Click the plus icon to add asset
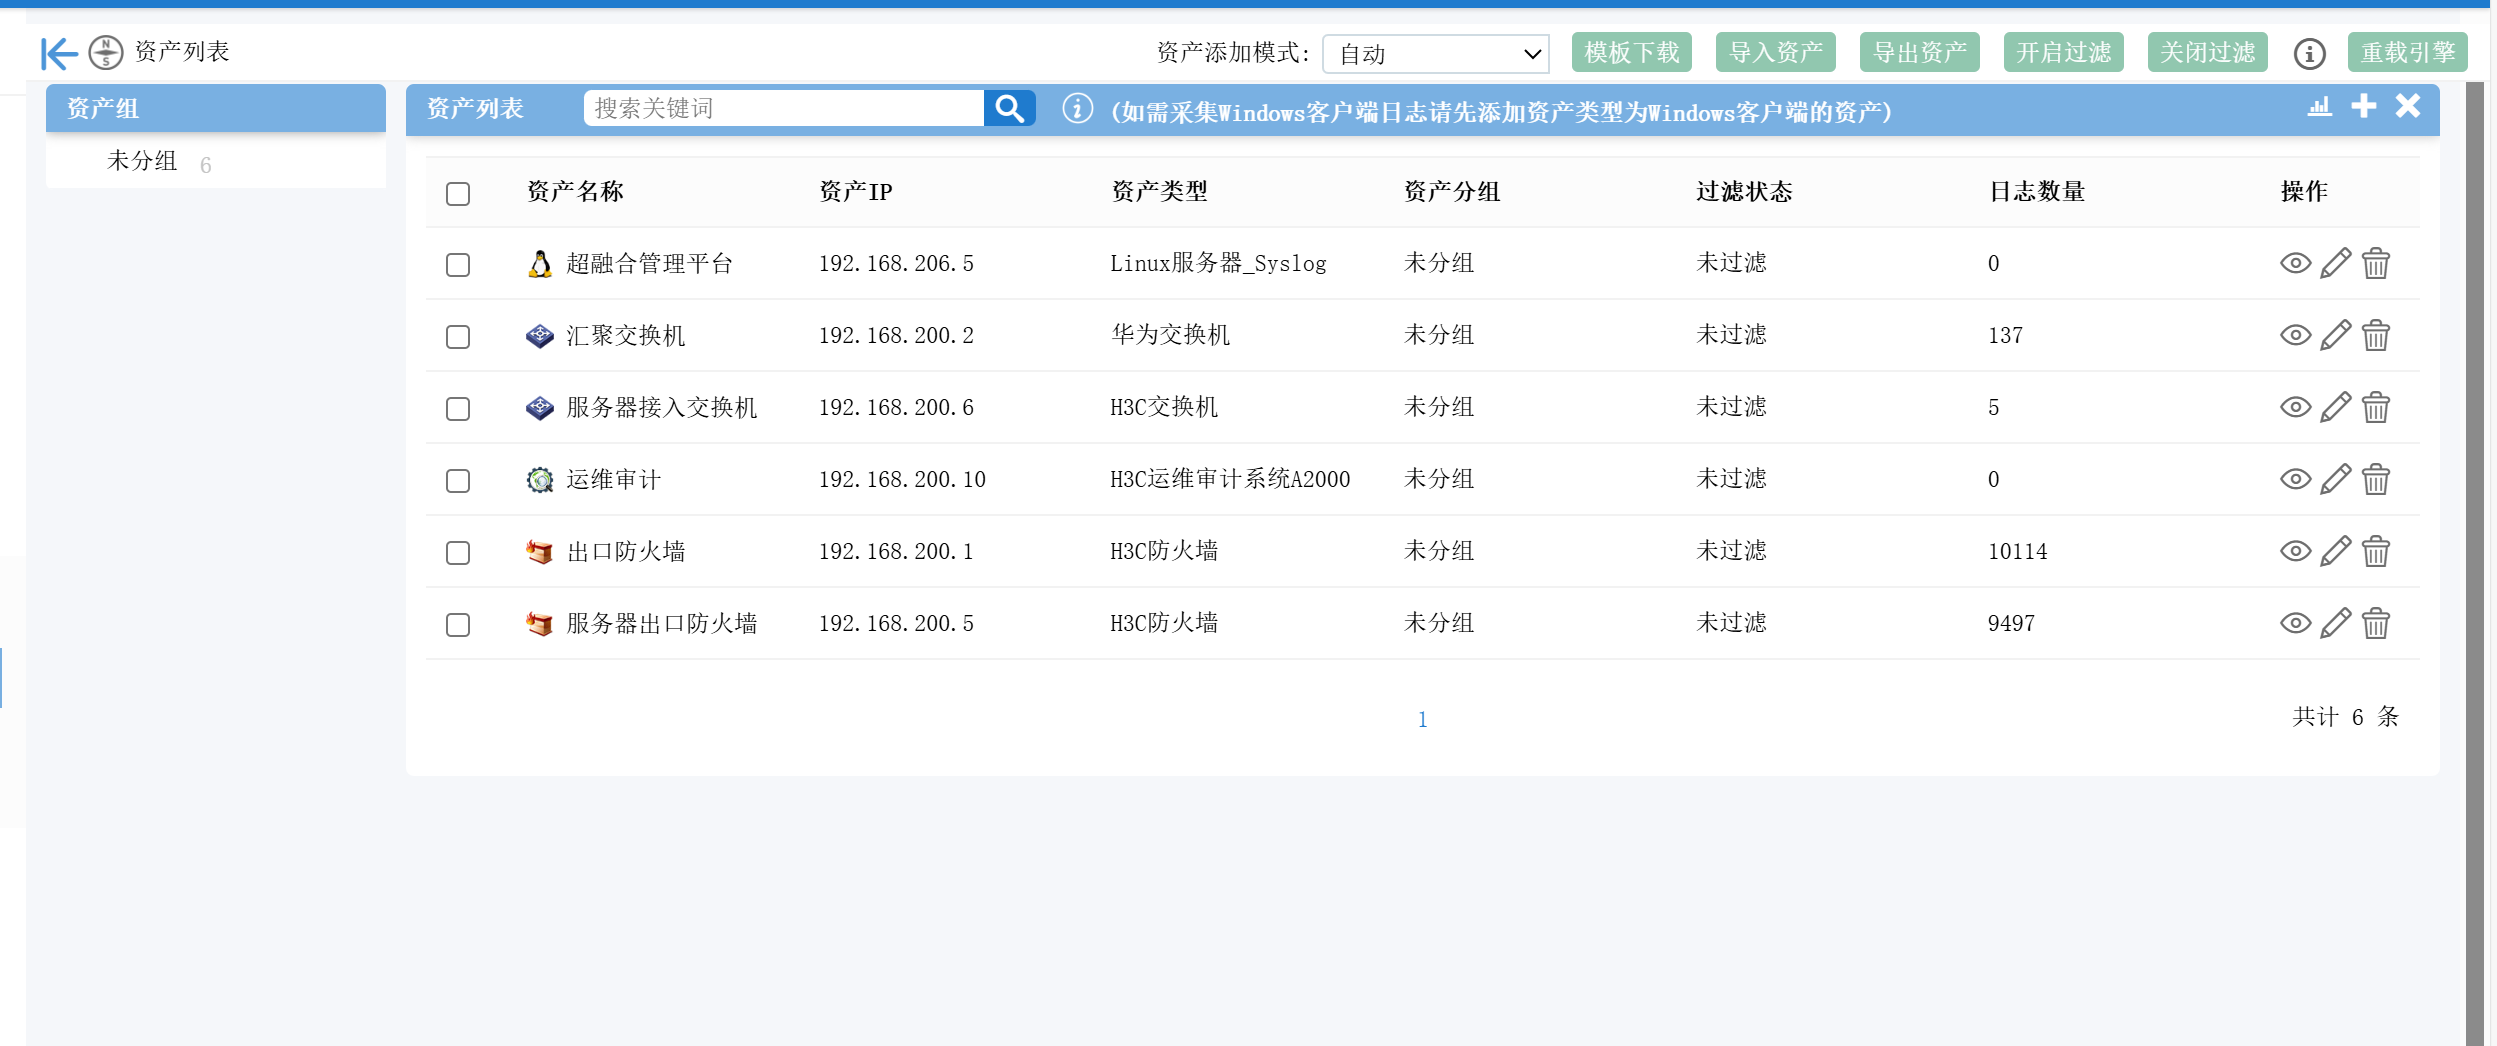The width and height of the screenshot is (2497, 1046). click(x=2363, y=106)
